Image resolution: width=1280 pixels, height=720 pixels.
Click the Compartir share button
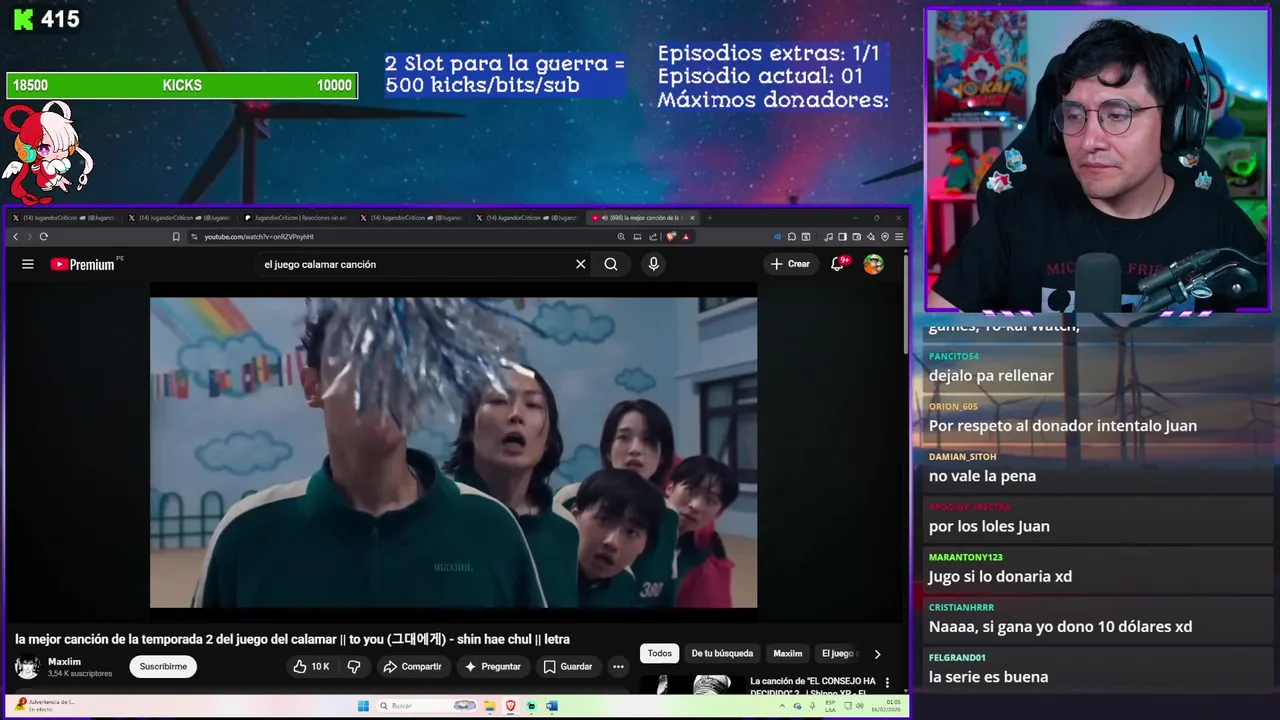(412, 667)
